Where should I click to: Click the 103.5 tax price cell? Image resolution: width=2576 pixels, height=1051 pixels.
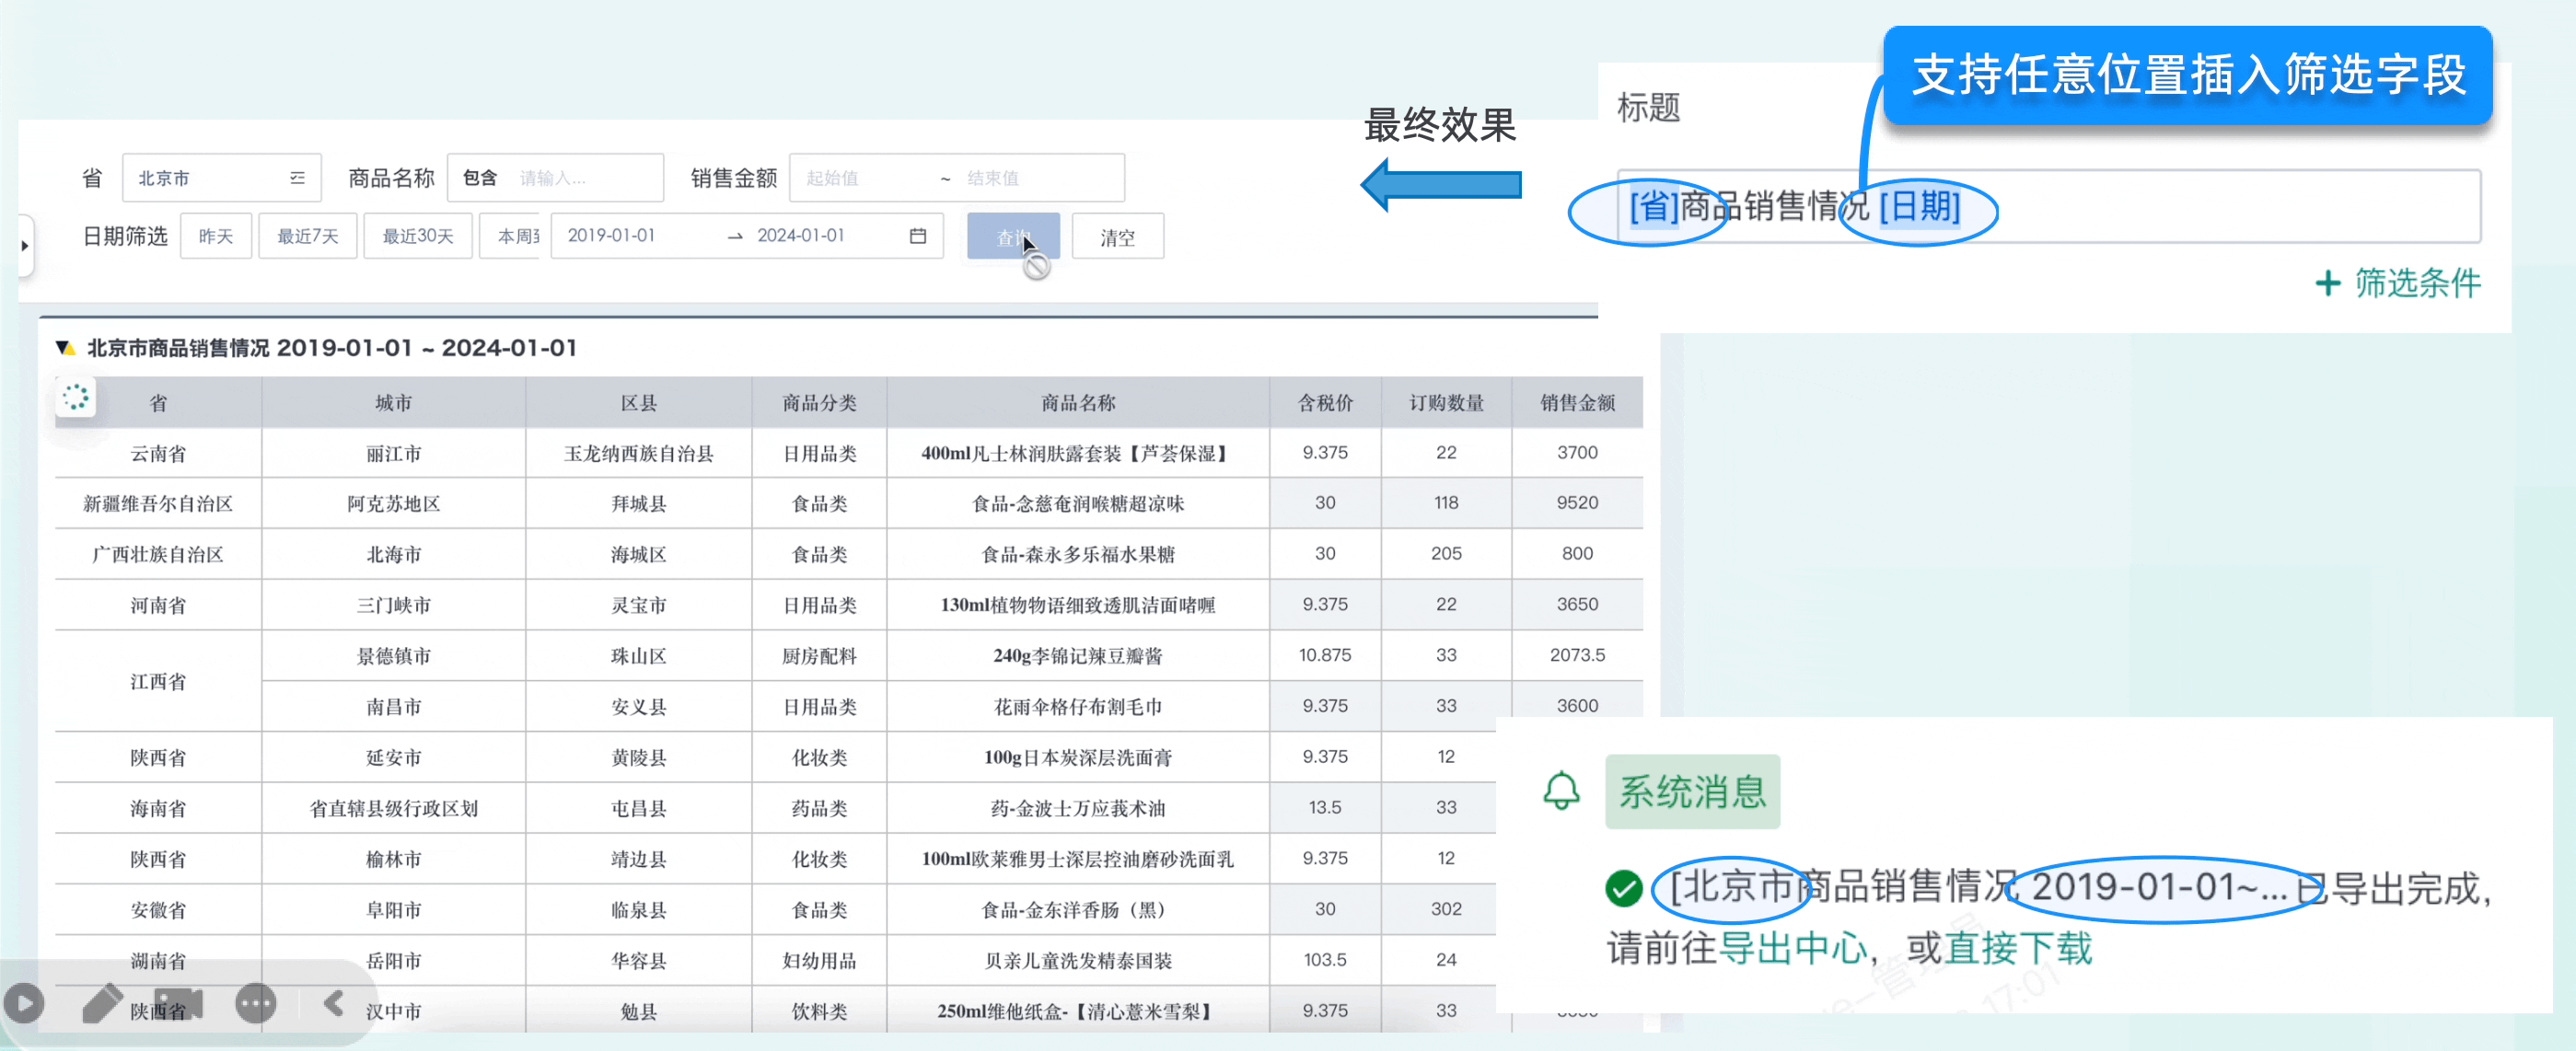pos(1325,960)
